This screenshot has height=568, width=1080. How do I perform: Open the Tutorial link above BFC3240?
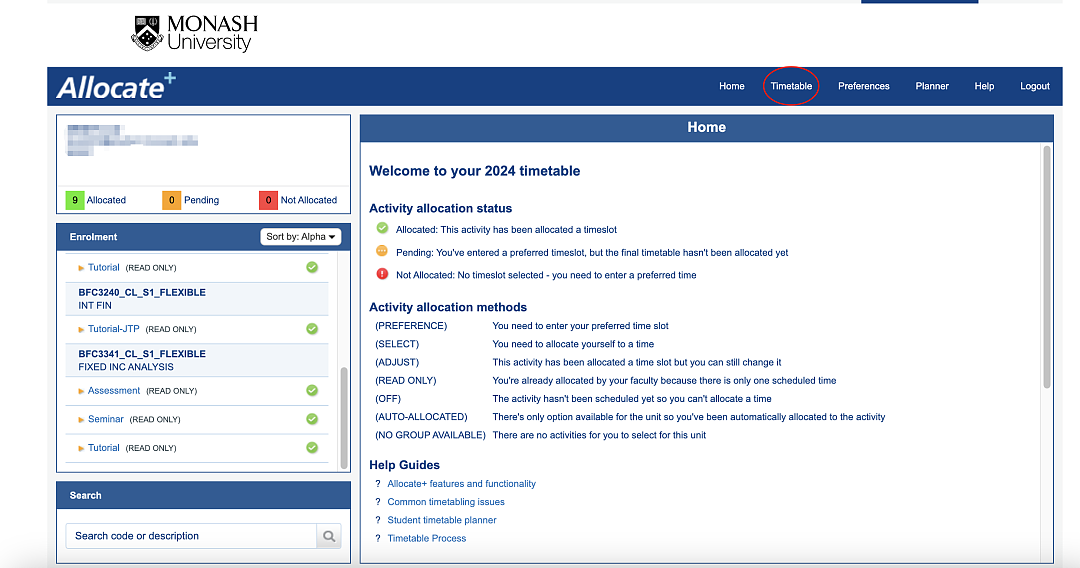point(103,267)
